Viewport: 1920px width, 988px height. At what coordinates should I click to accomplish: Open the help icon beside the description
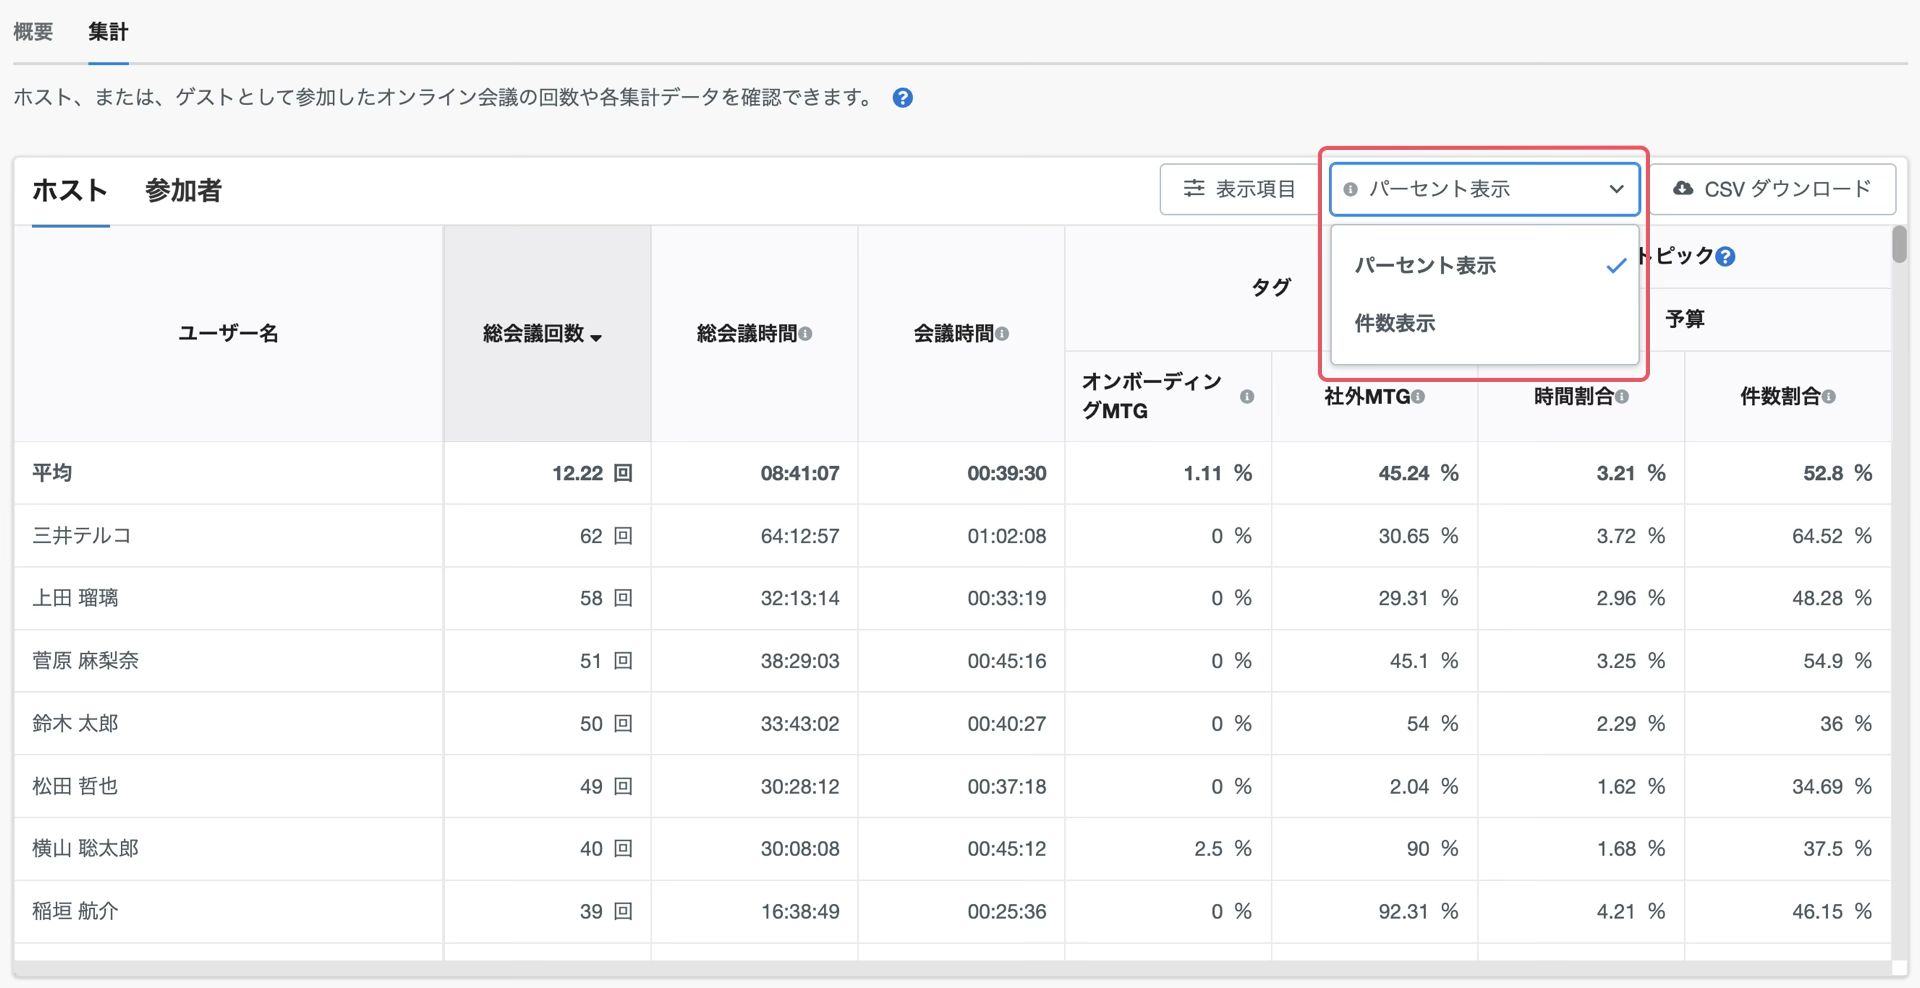(x=902, y=98)
